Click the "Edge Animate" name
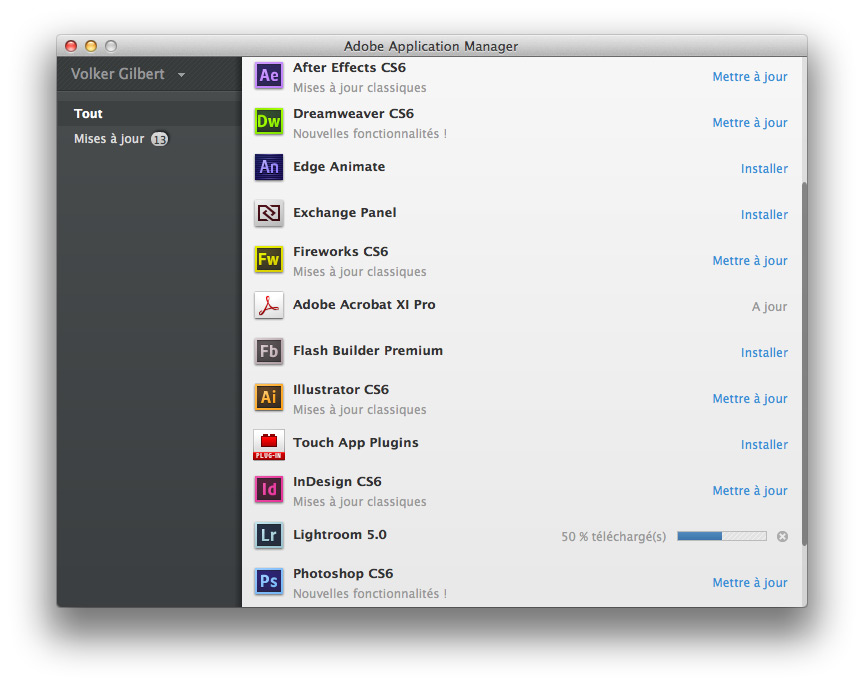 (339, 166)
